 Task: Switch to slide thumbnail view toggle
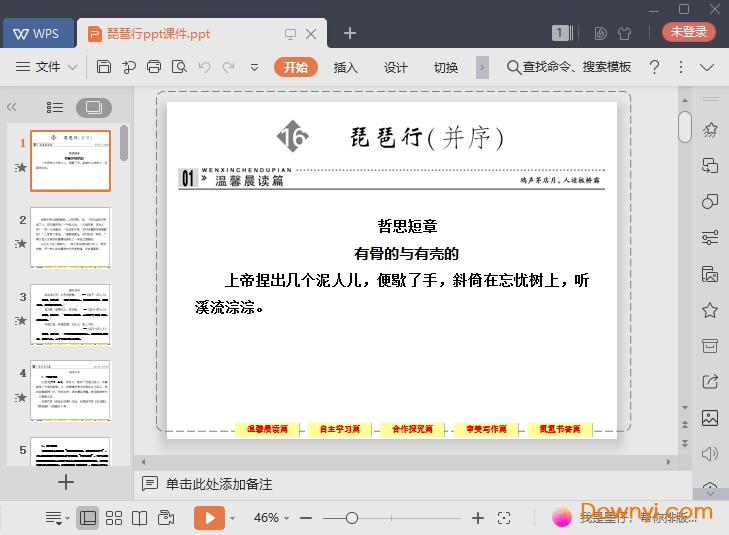[93, 108]
